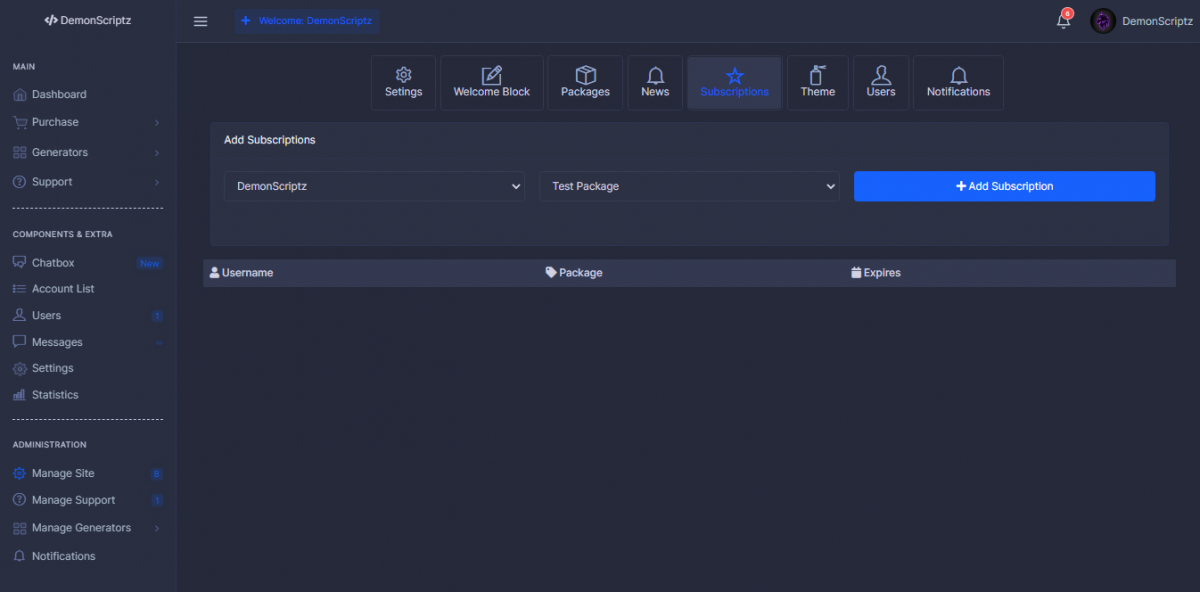This screenshot has height=592, width=1200.
Task: Open the Setings gear tab
Action: (x=403, y=82)
